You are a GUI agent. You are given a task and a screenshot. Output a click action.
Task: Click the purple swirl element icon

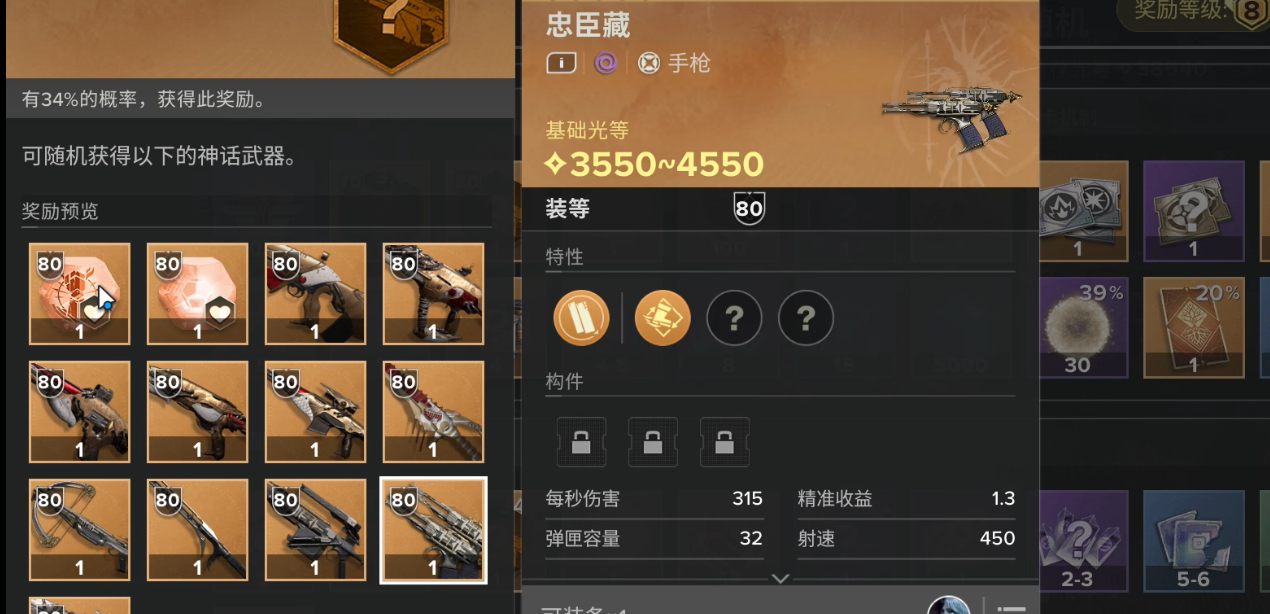pos(605,63)
